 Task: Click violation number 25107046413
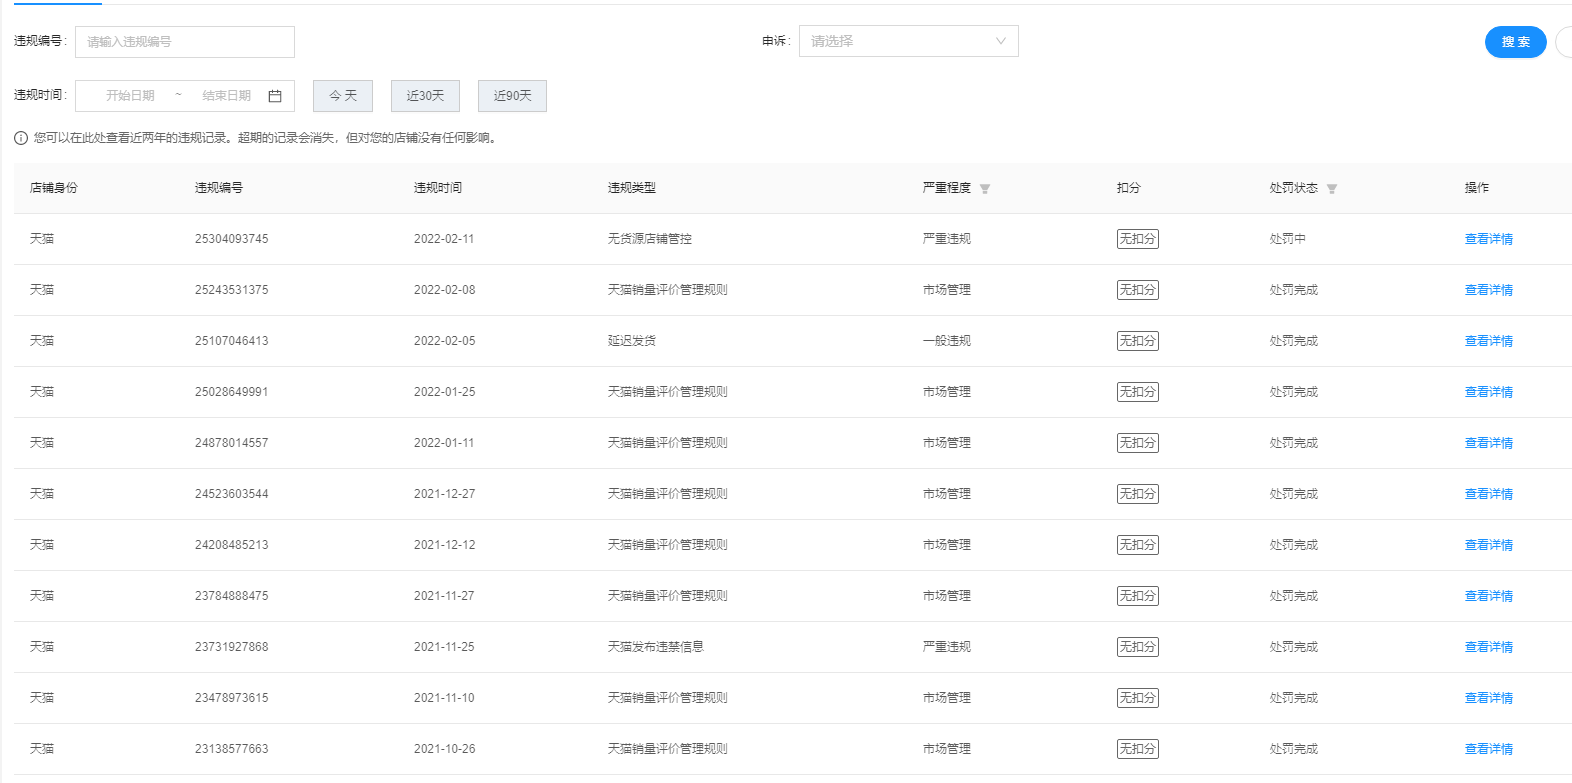[232, 341]
